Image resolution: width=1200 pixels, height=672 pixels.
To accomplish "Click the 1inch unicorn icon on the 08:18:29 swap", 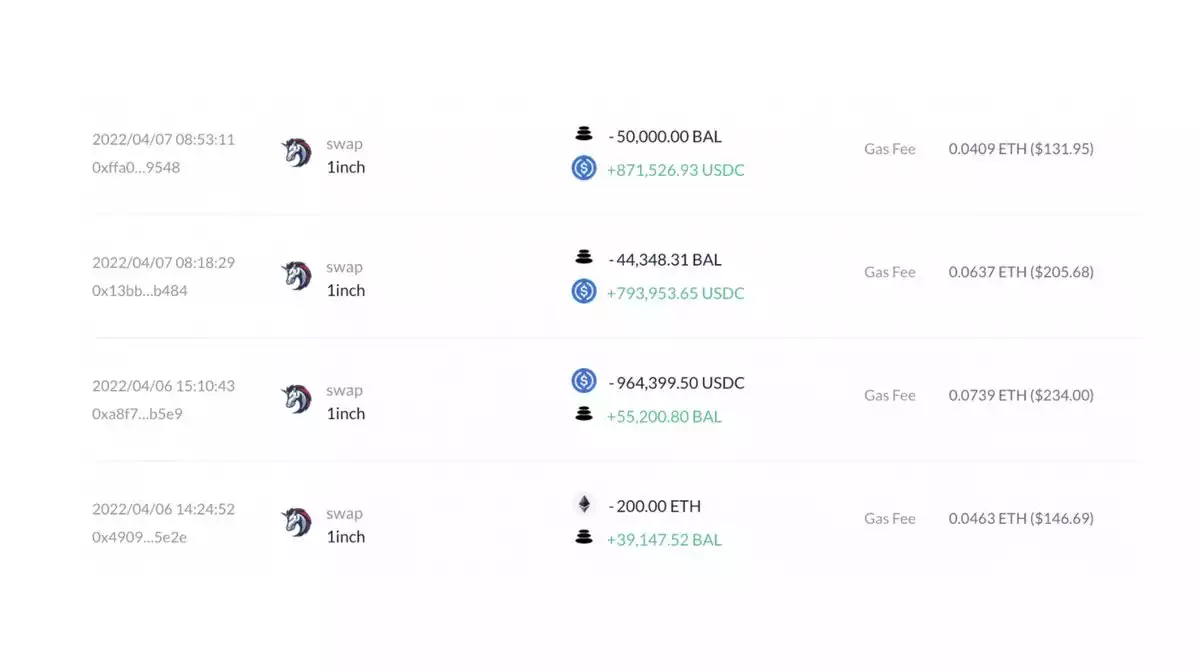I will coord(296,276).
